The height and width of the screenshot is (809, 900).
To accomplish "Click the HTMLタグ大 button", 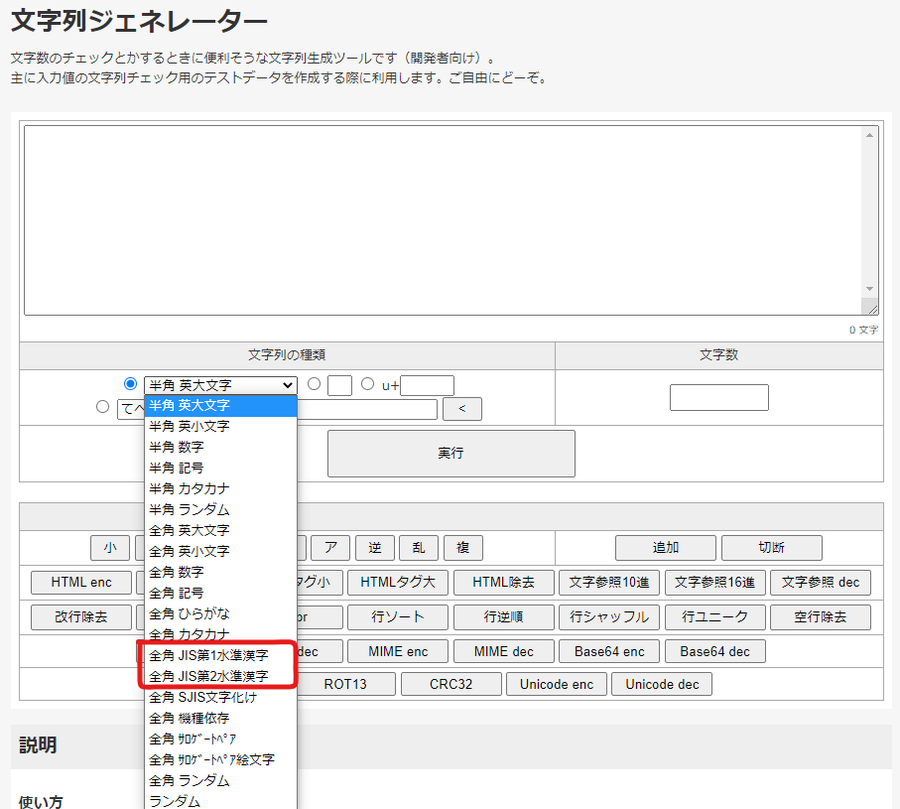I will 398,582.
